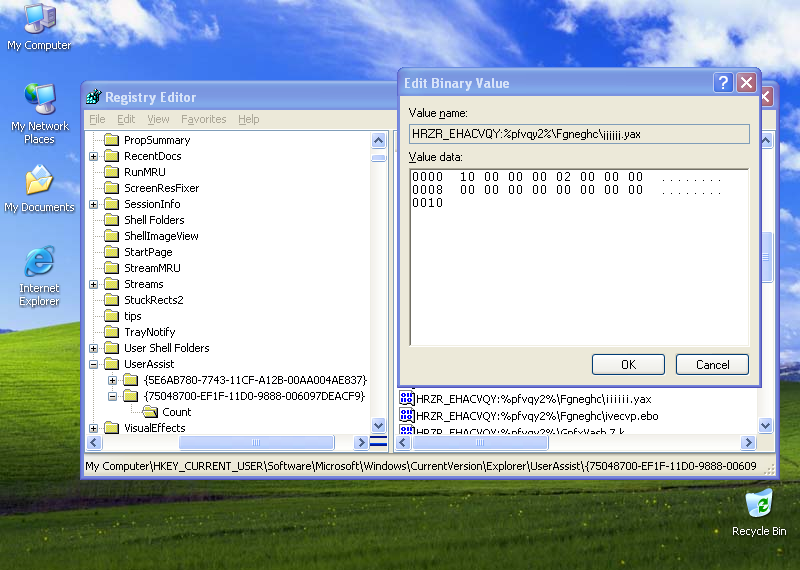Screen dimensions: 800x570
Task: Expand the VisualEffects tree node
Action: (x=93, y=428)
